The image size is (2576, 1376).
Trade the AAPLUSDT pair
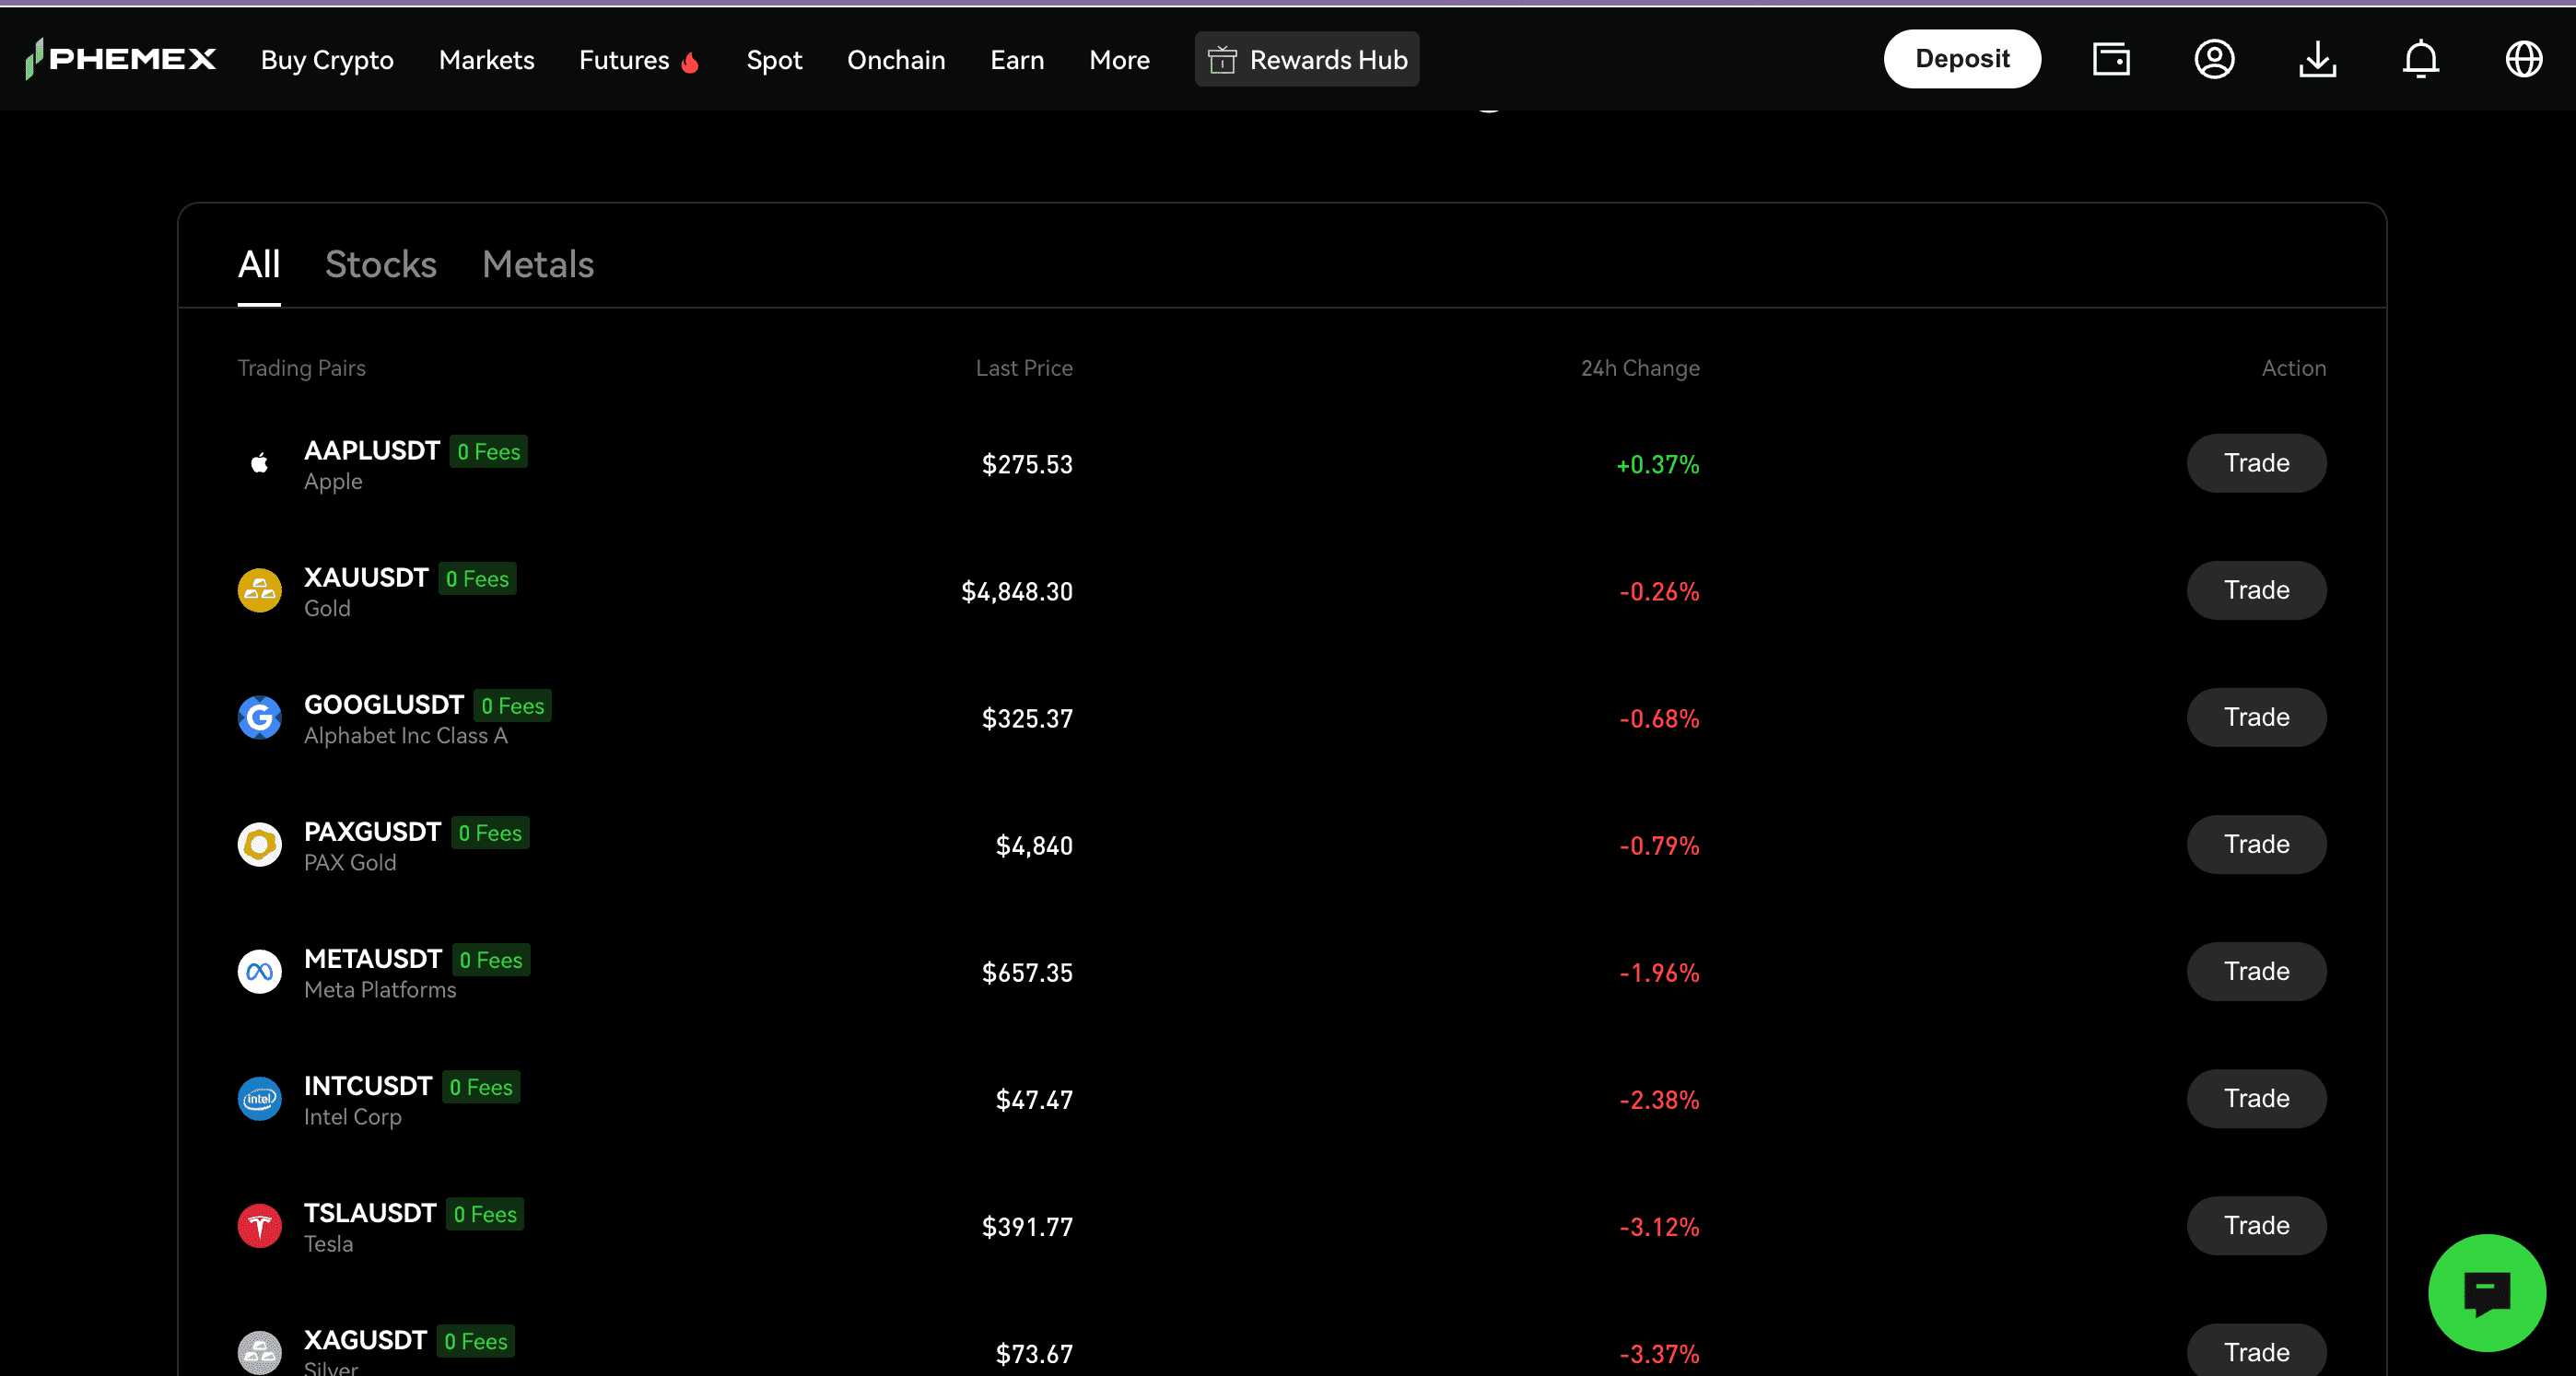click(2255, 463)
